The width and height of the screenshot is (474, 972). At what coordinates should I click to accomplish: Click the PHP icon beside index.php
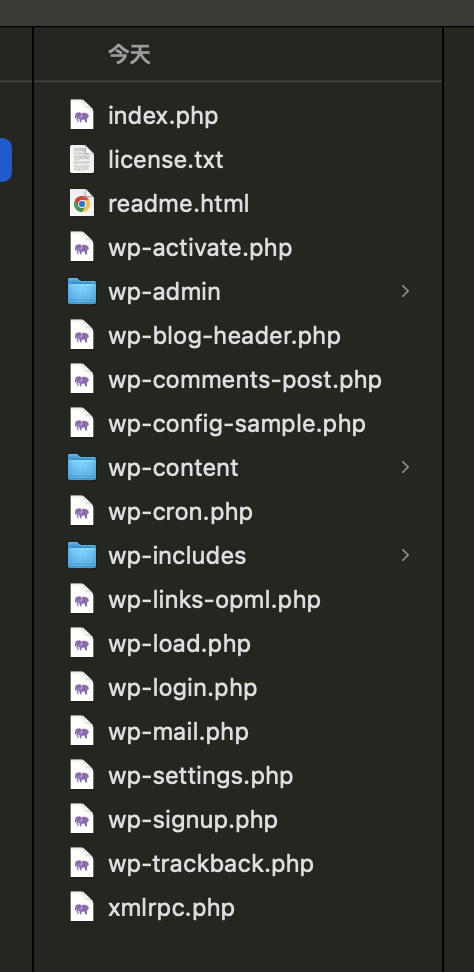pos(82,115)
